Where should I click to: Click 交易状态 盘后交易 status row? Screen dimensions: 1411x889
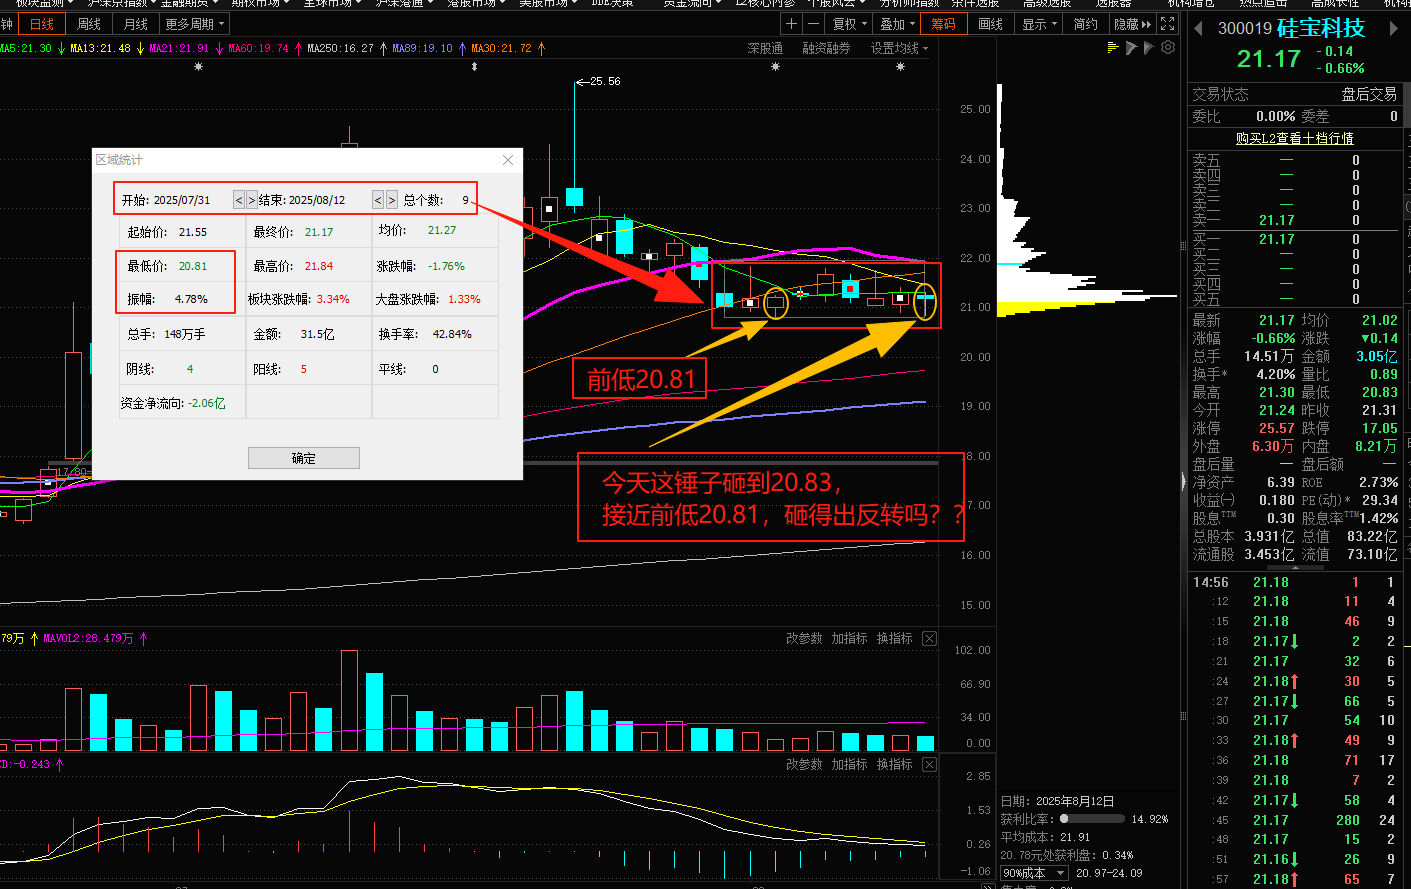[x=1295, y=94]
